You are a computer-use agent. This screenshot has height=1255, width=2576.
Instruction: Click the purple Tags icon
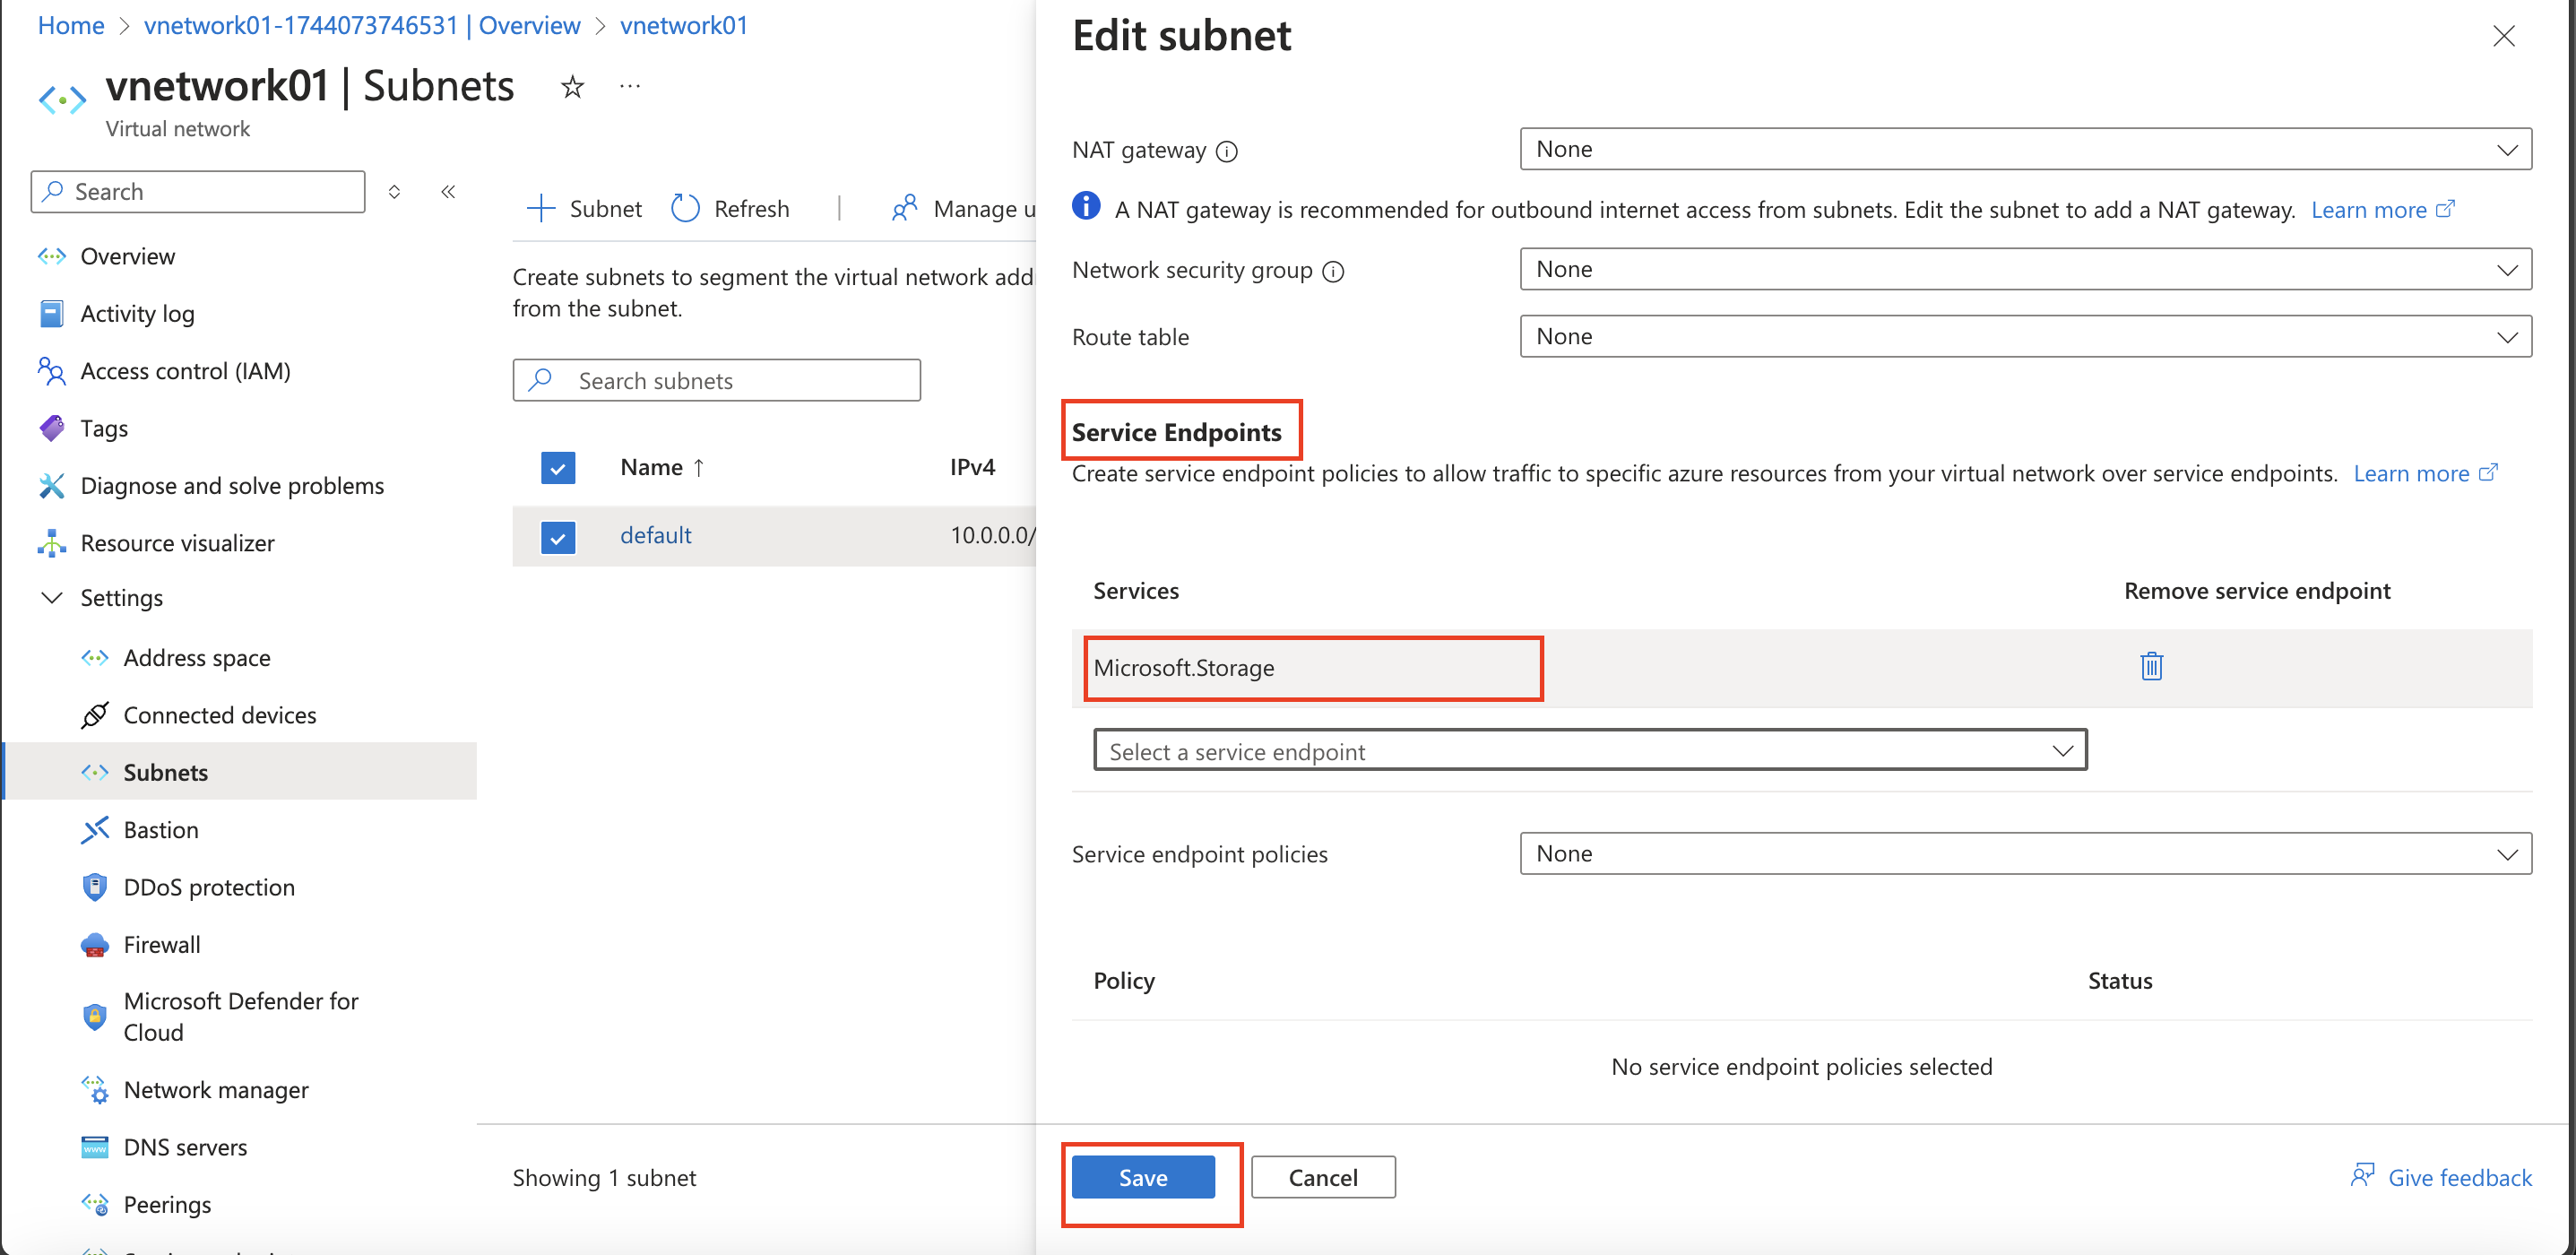52,428
